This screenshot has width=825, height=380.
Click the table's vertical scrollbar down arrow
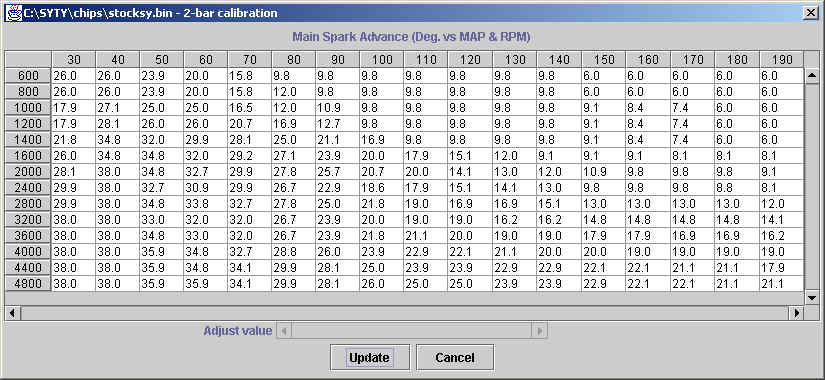811,298
